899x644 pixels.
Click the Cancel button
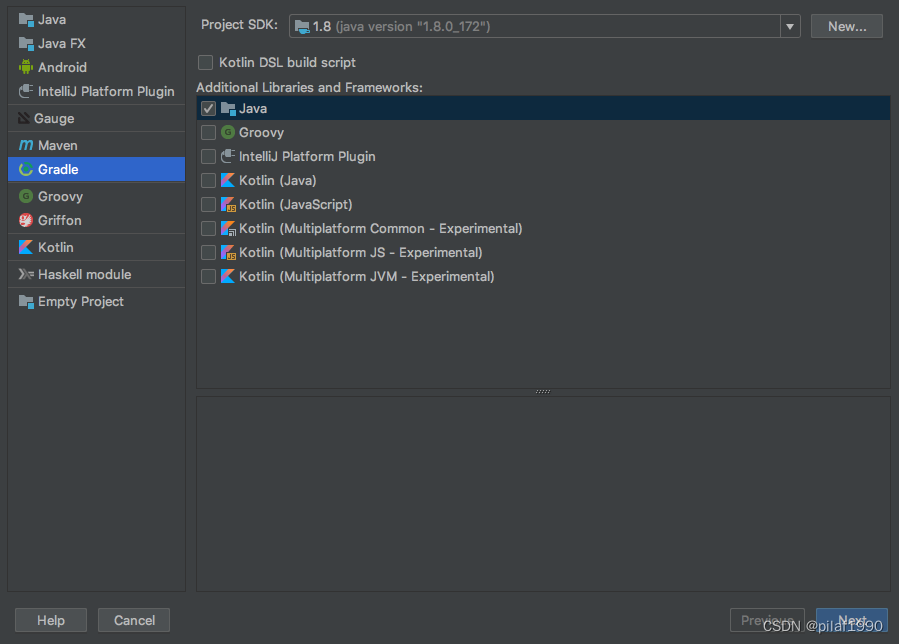tap(134, 620)
